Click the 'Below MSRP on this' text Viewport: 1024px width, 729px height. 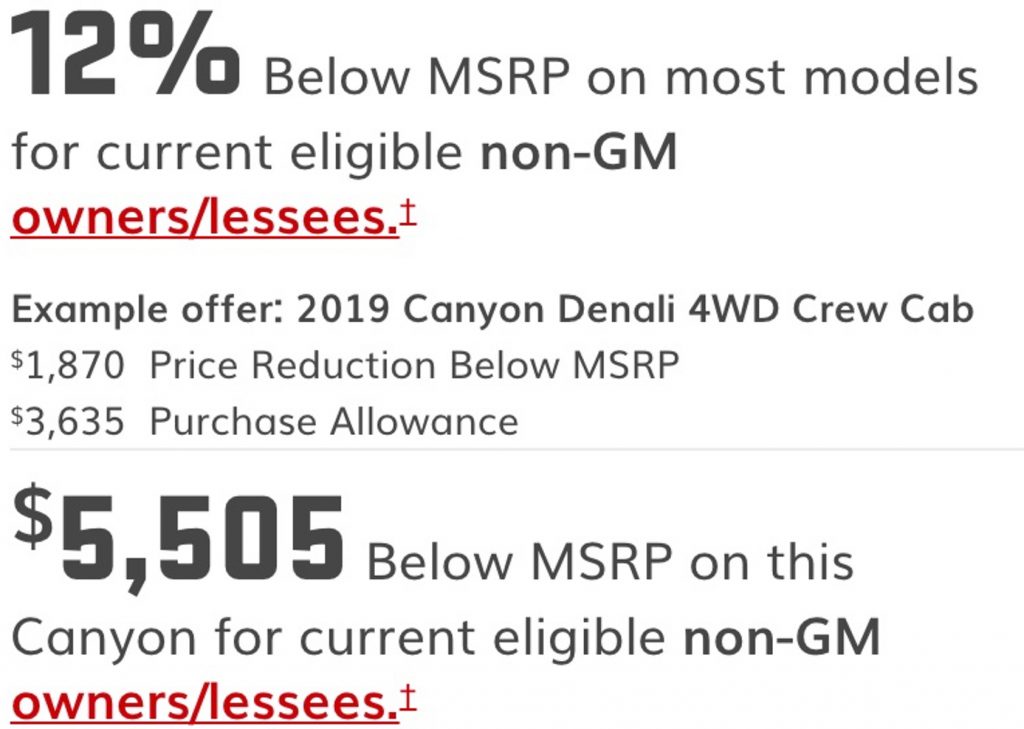(x=611, y=562)
